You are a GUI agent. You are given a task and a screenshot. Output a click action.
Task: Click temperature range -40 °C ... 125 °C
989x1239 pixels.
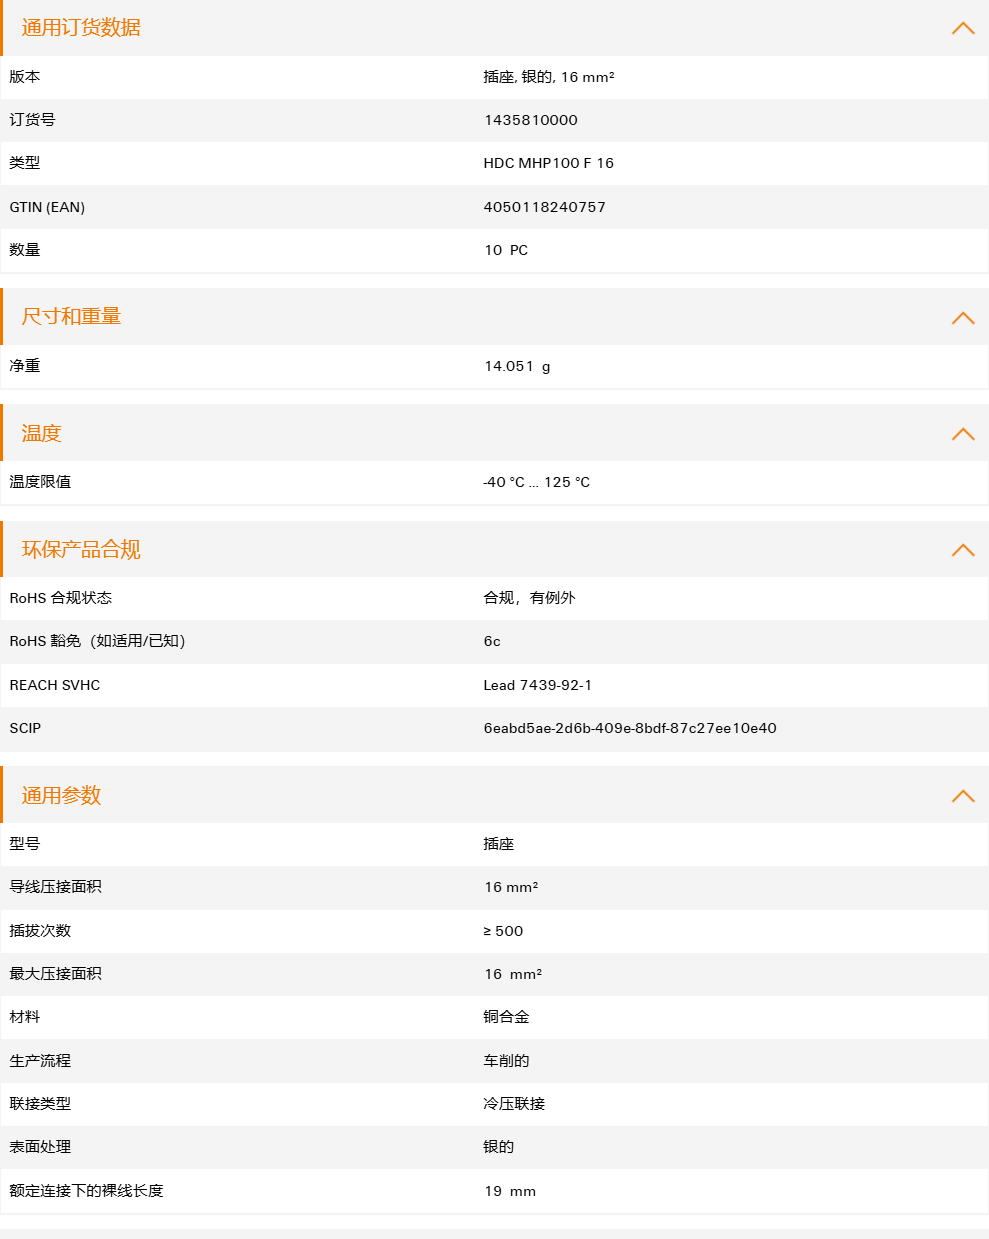[537, 482]
